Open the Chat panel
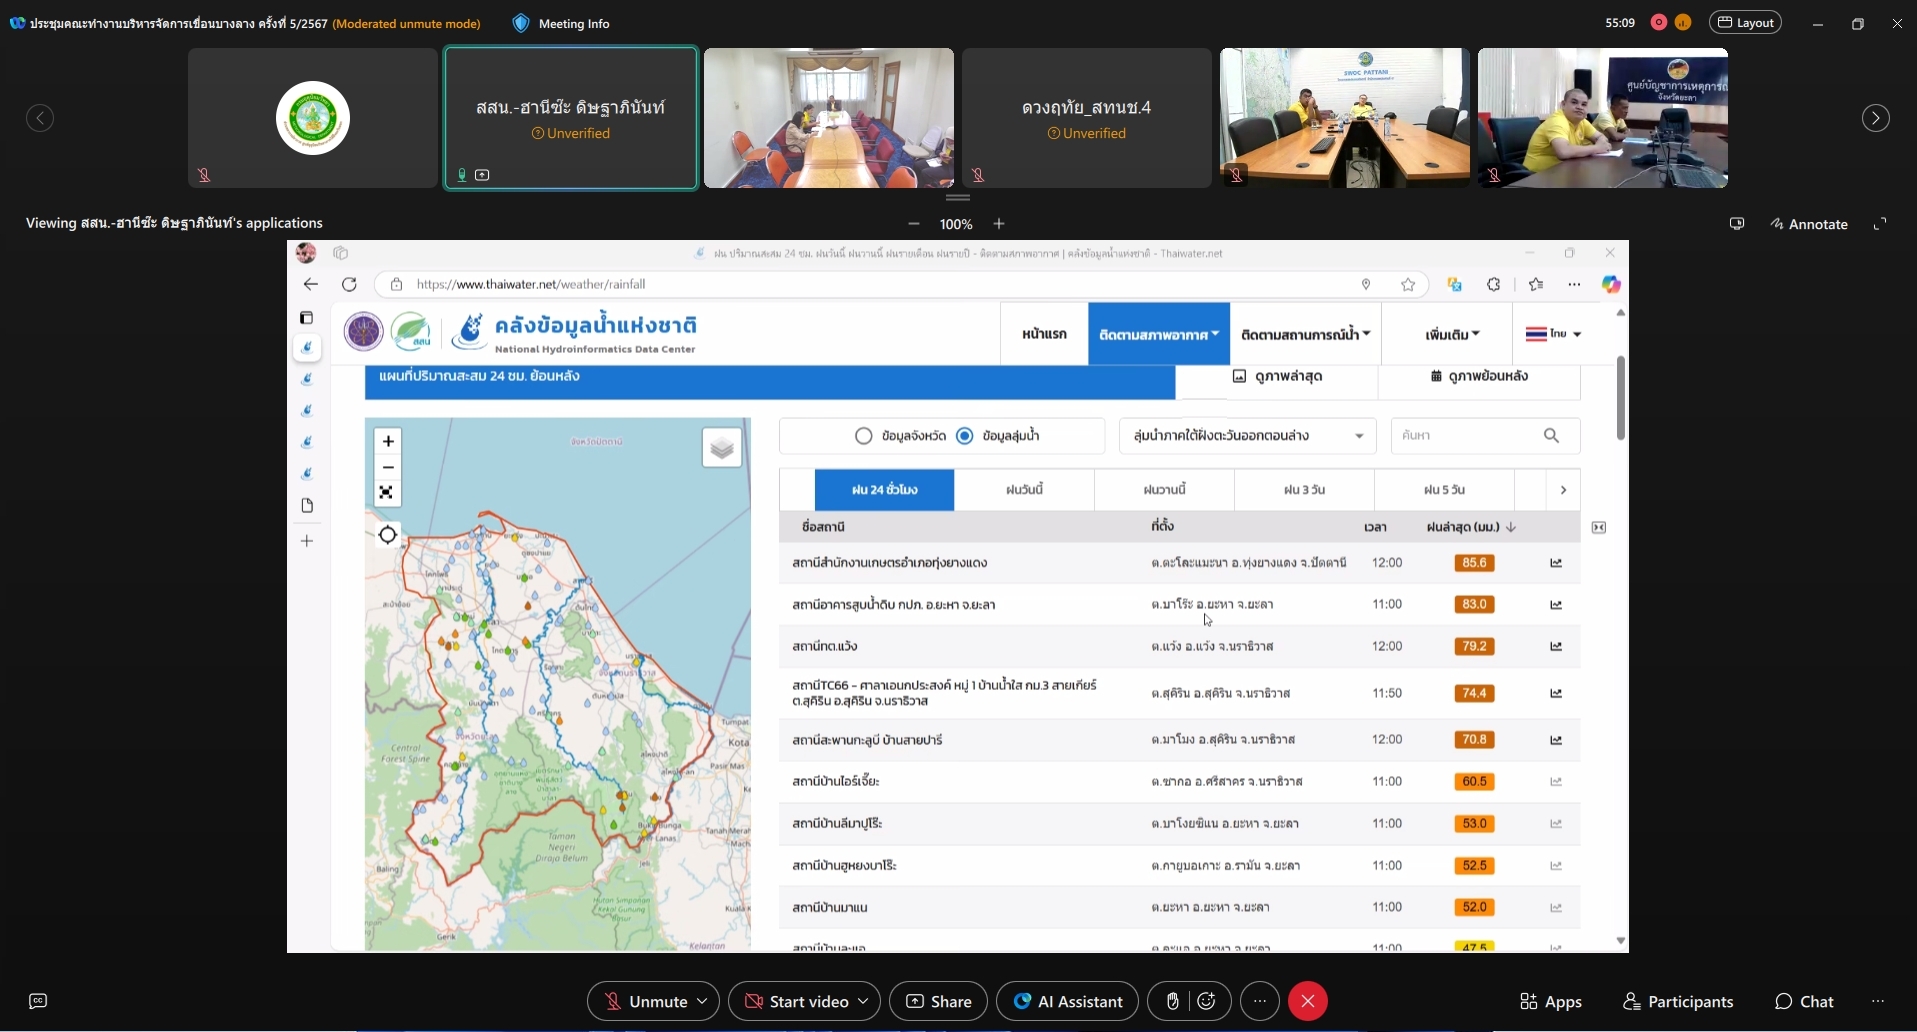The height and width of the screenshot is (1032, 1917). click(1804, 1001)
